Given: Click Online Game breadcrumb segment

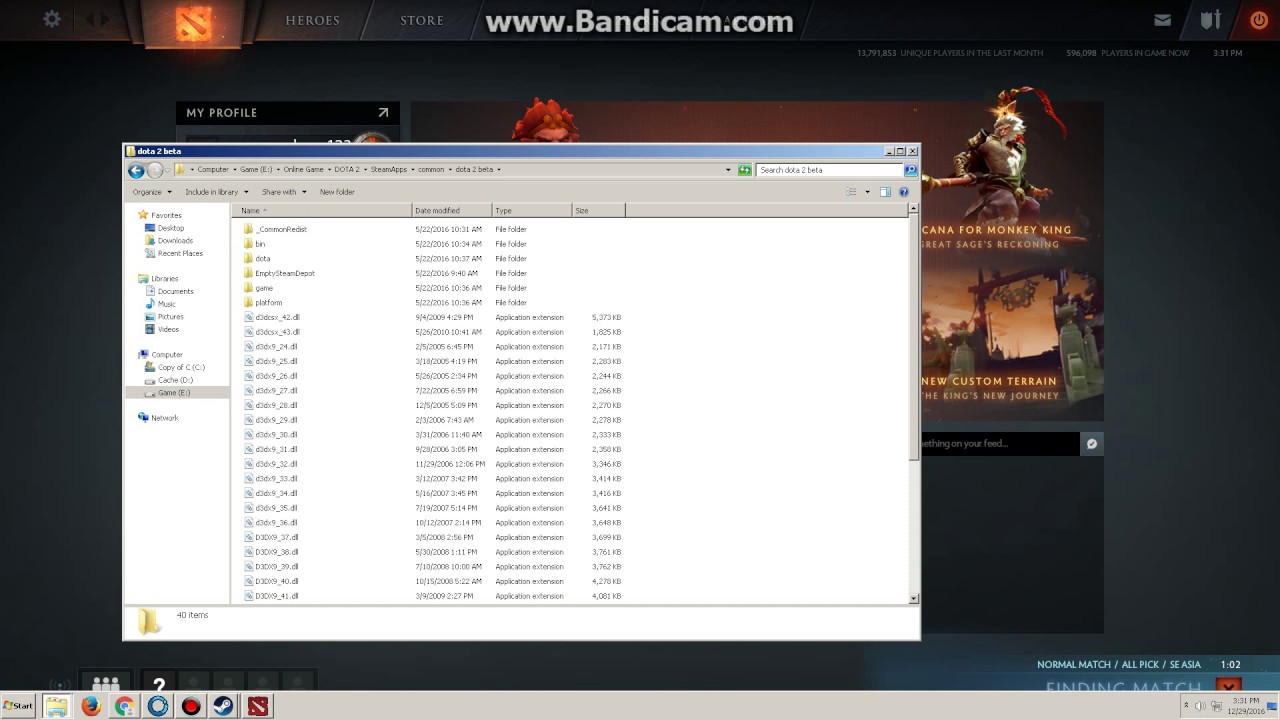Looking at the screenshot, I should point(303,170).
